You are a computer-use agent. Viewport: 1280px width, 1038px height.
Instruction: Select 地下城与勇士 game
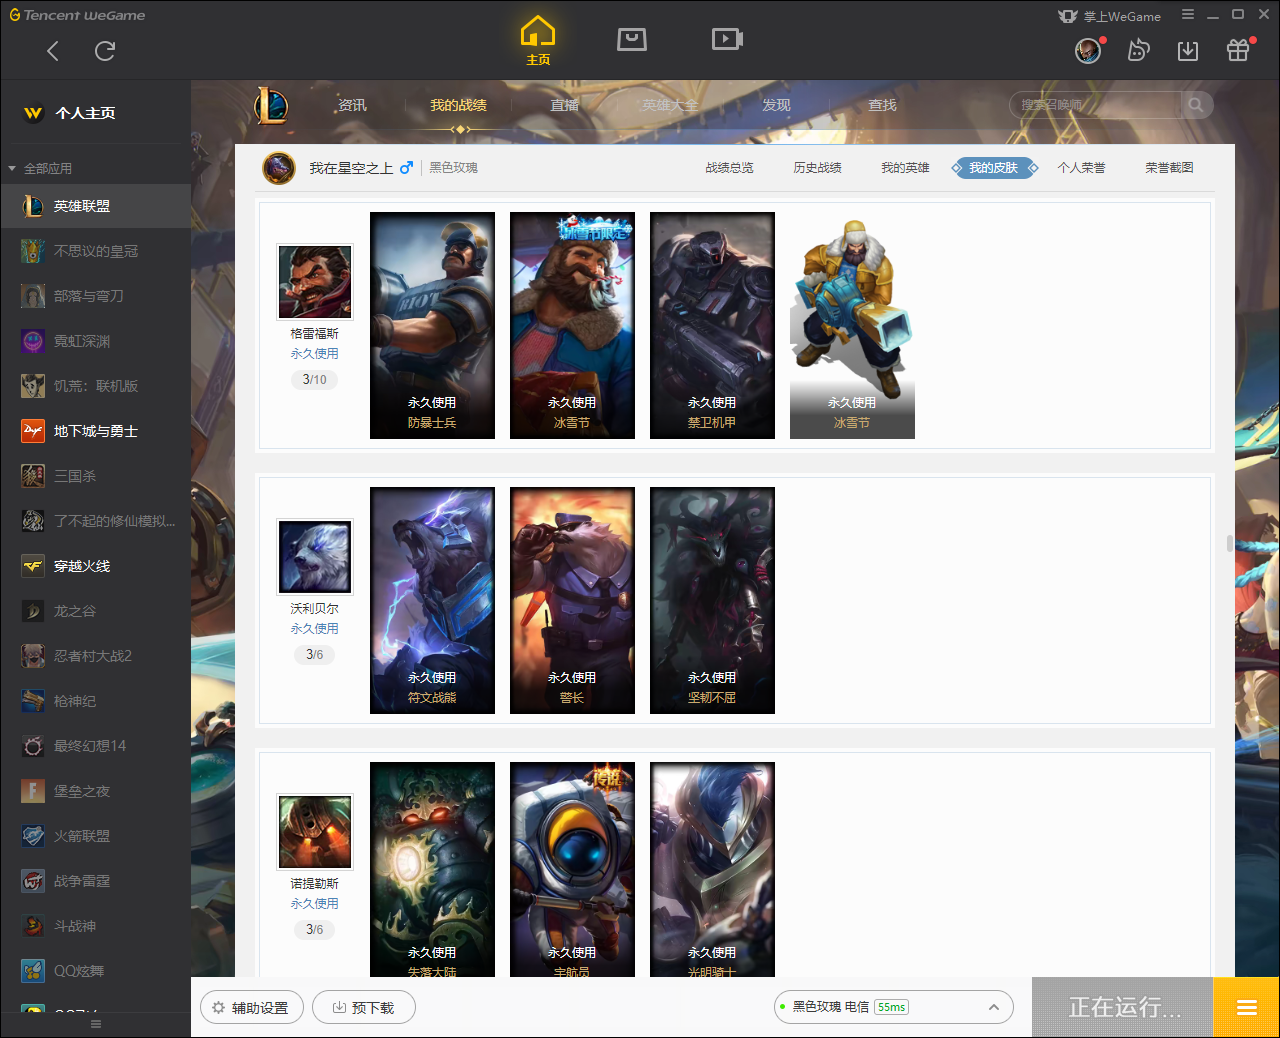[95, 431]
